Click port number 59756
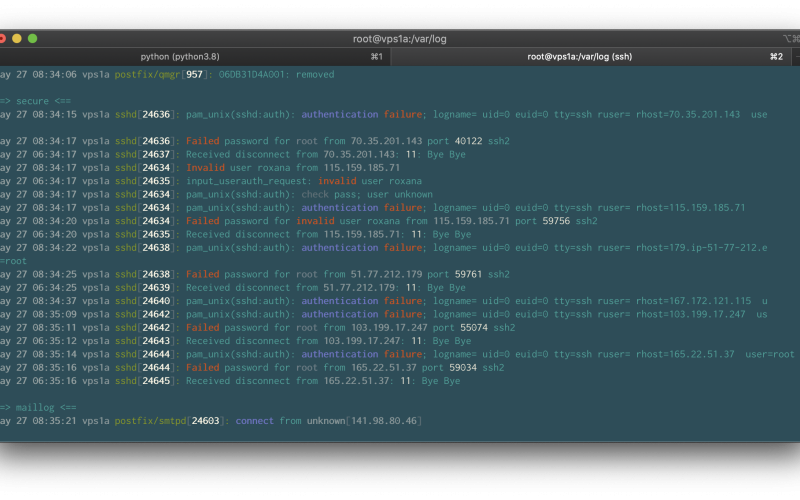Image resolution: width=800 pixels, height=500 pixels. 556,221
